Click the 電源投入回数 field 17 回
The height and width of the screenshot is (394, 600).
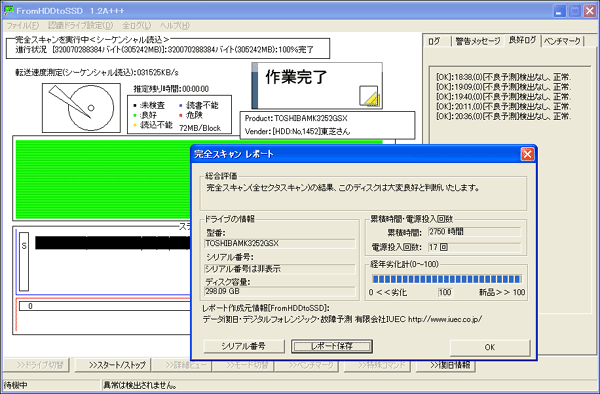[474, 247]
